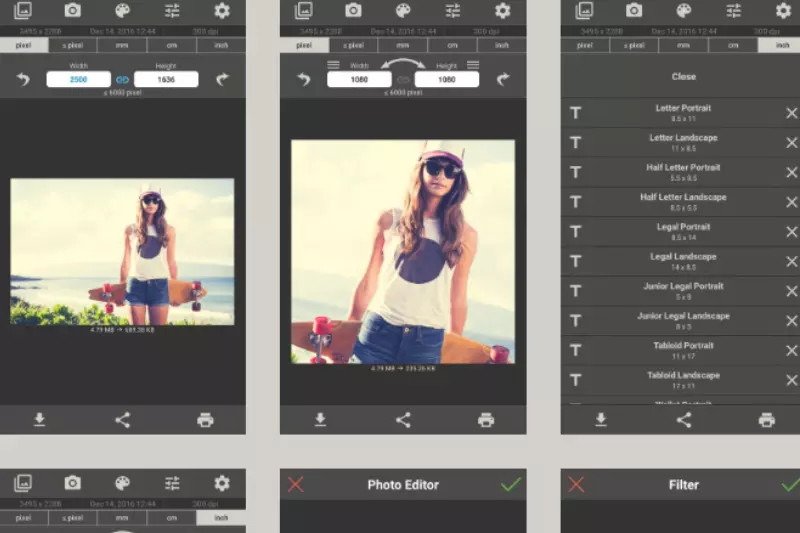Edit Junior Legal Portrait name via T icon

(x=576, y=291)
